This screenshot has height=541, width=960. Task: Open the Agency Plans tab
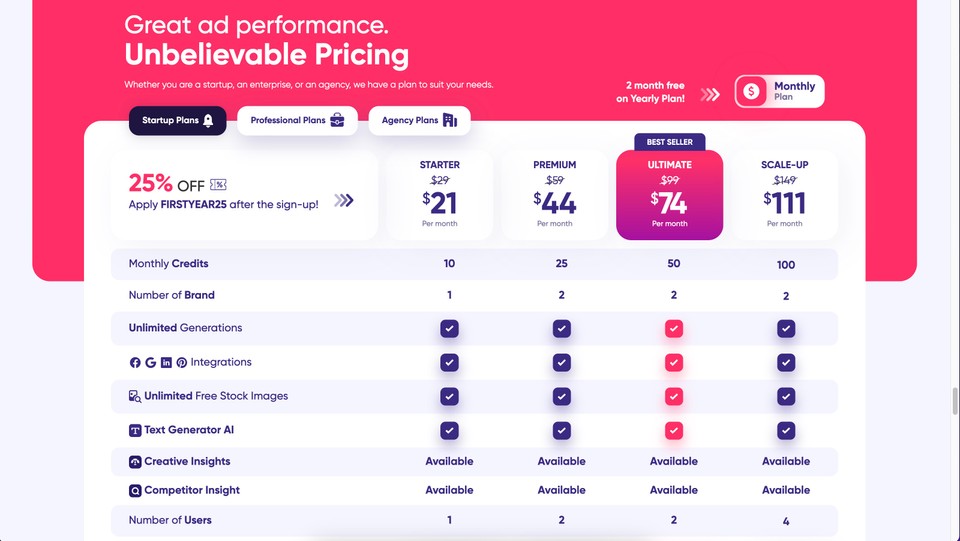tap(419, 121)
